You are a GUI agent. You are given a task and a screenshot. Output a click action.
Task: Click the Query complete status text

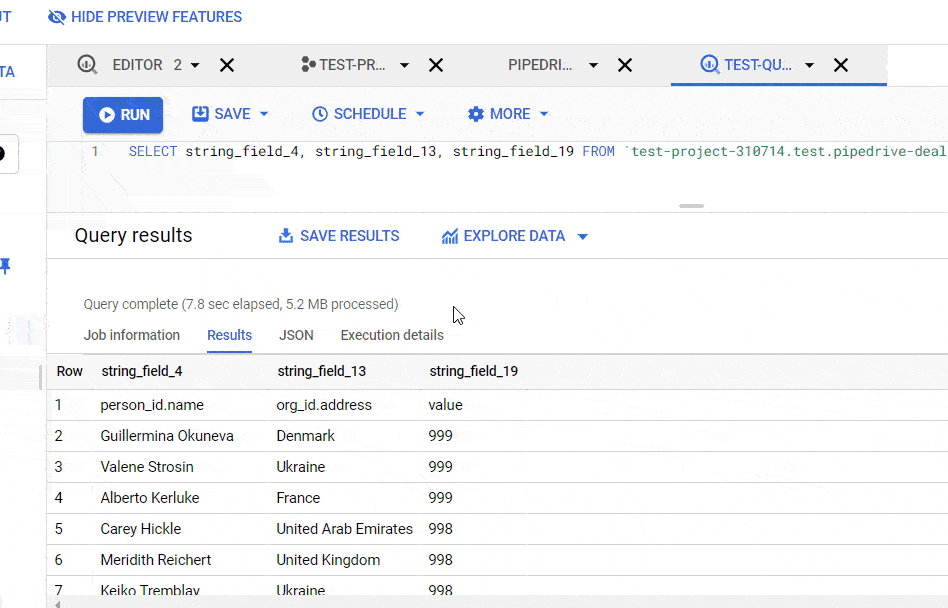pyautogui.click(x=241, y=304)
